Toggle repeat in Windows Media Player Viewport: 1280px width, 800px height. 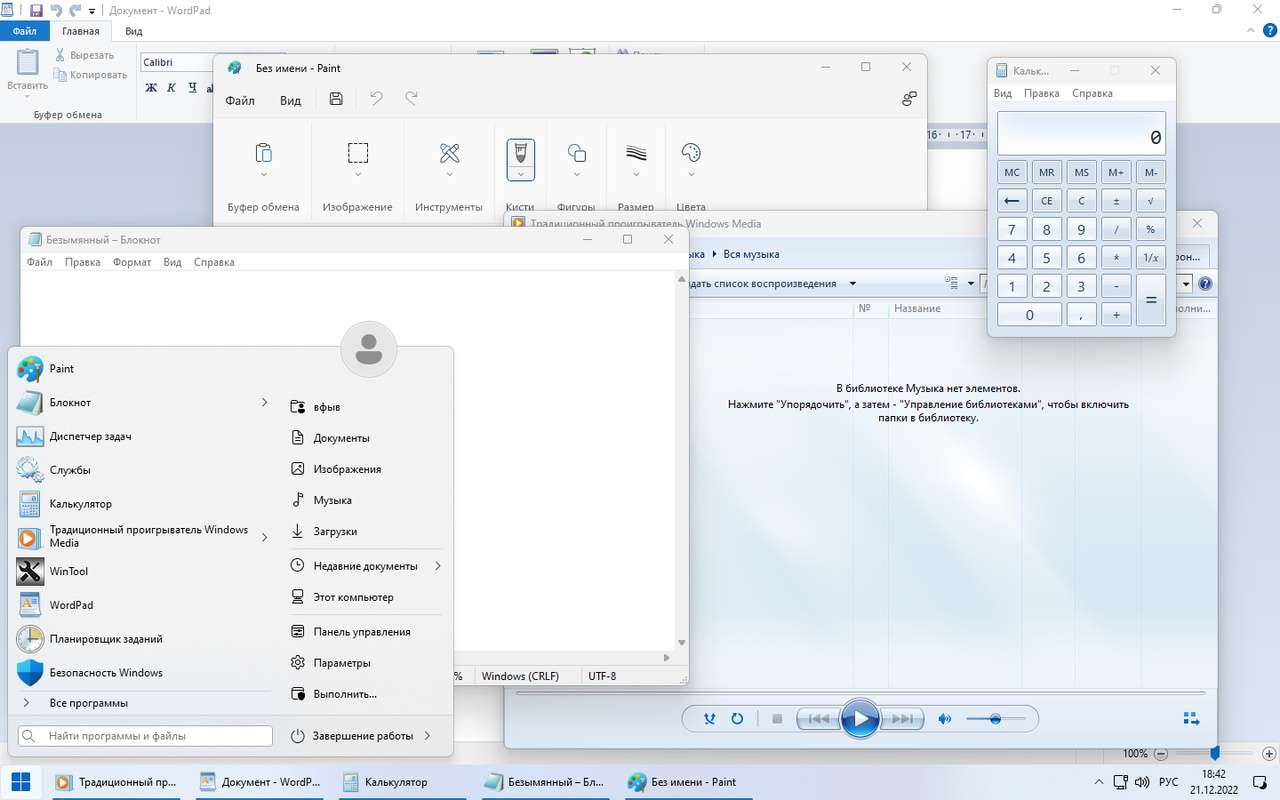click(x=737, y=718)
